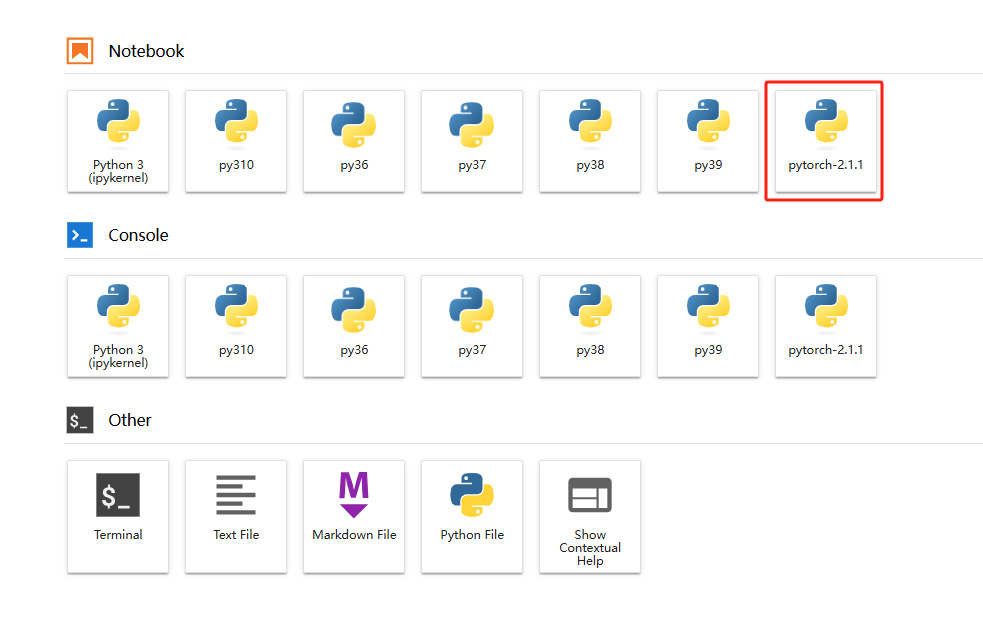Screen dimensions: 983x626
Task: Open a new Terminal
Action: [x=118, y=517]
